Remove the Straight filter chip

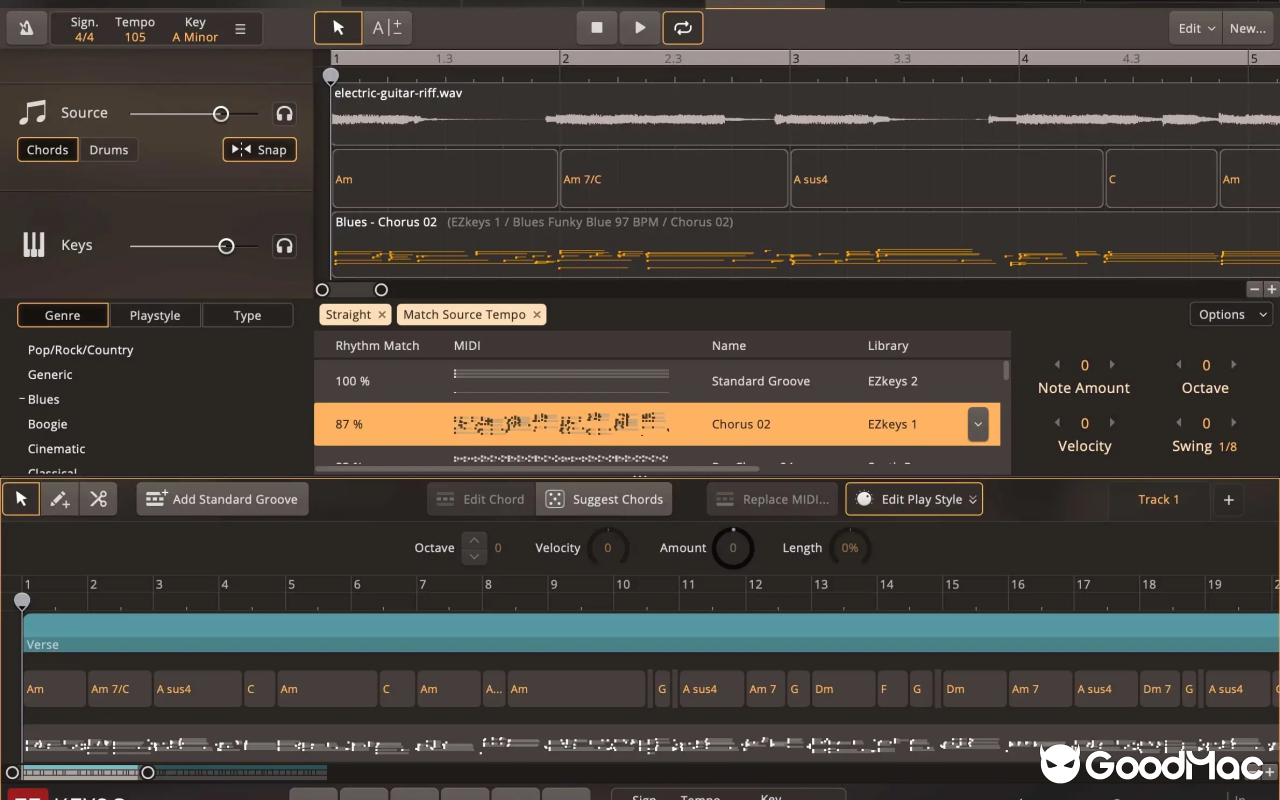tap(381, 314)
